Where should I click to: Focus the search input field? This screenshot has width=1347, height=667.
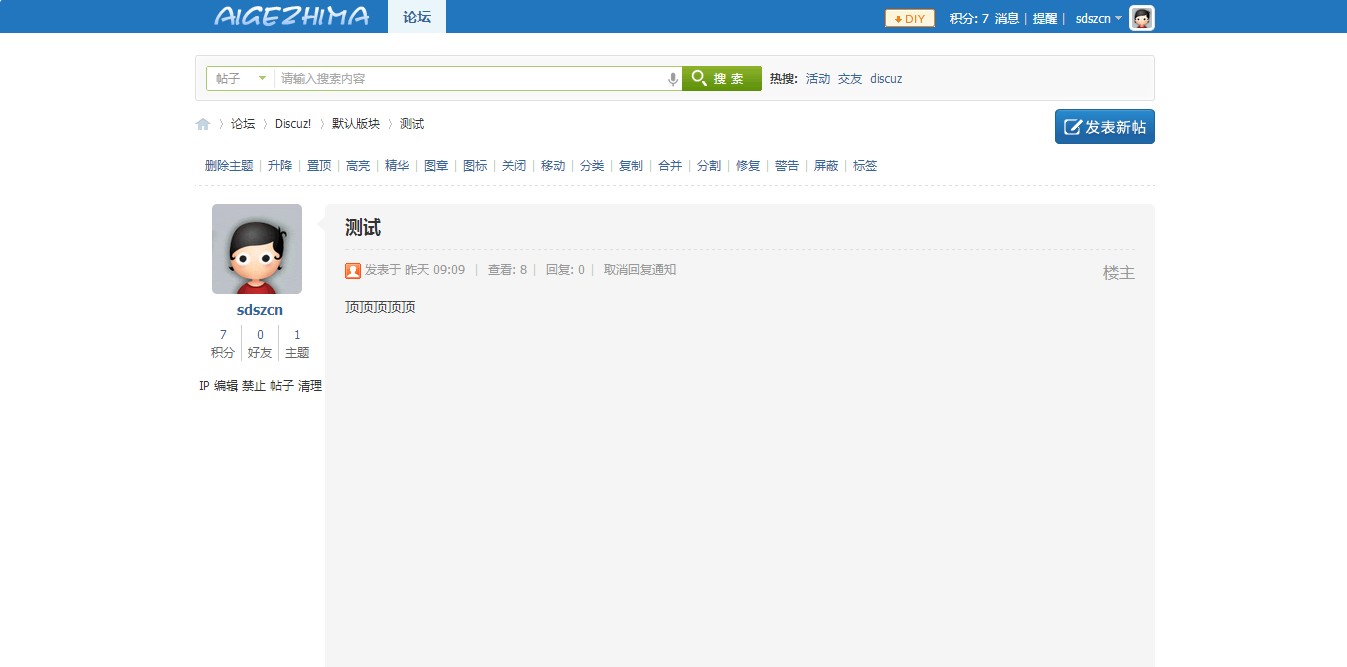(471, 78)
